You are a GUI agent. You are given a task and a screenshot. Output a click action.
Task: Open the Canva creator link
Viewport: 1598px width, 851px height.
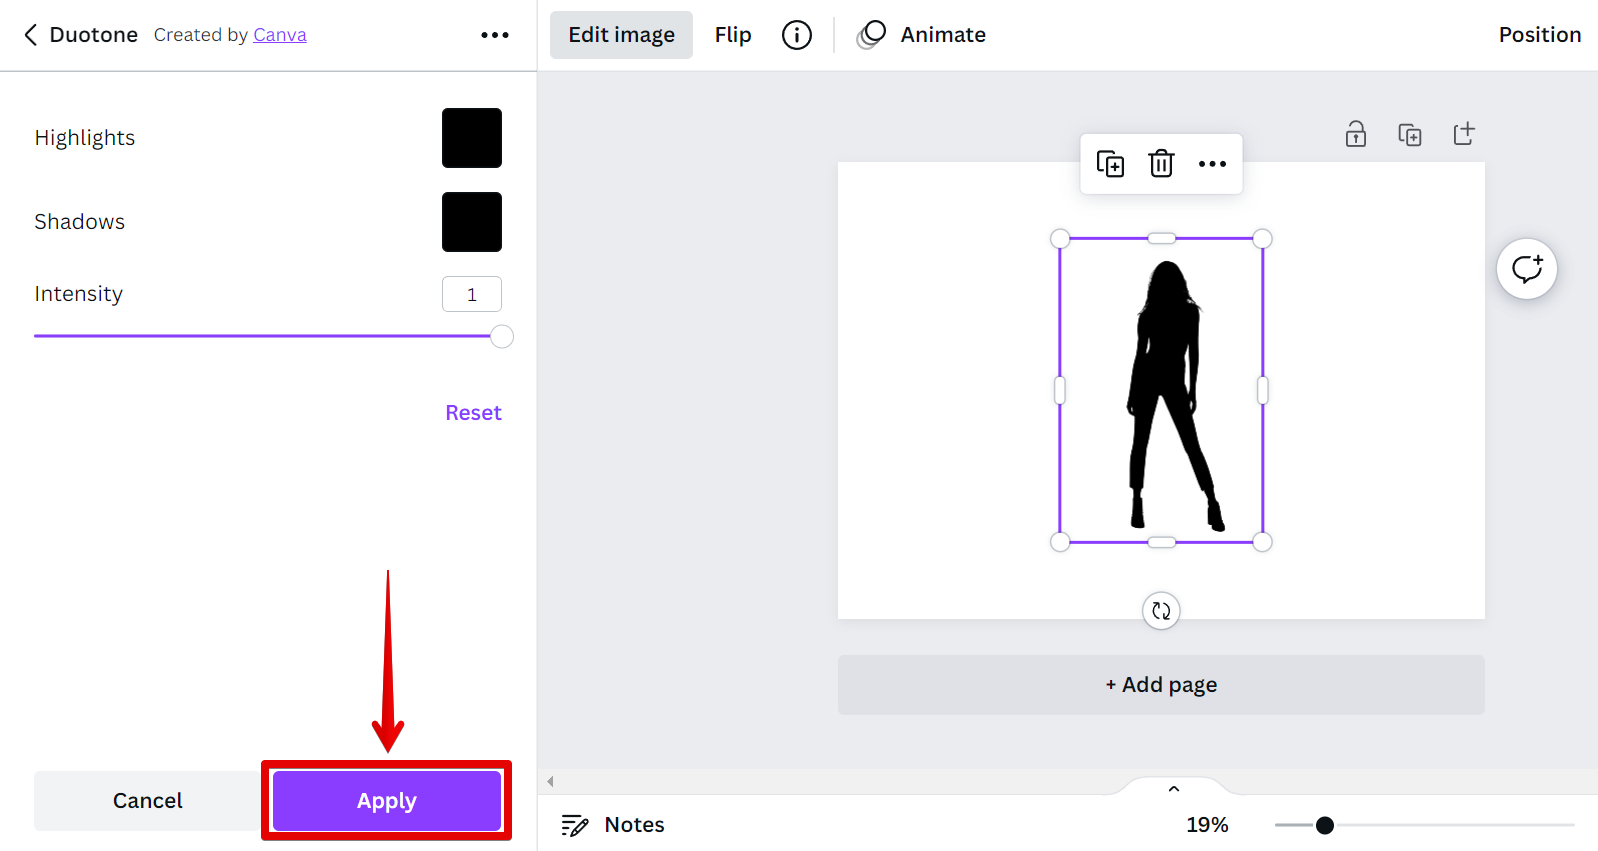point(280,35)
